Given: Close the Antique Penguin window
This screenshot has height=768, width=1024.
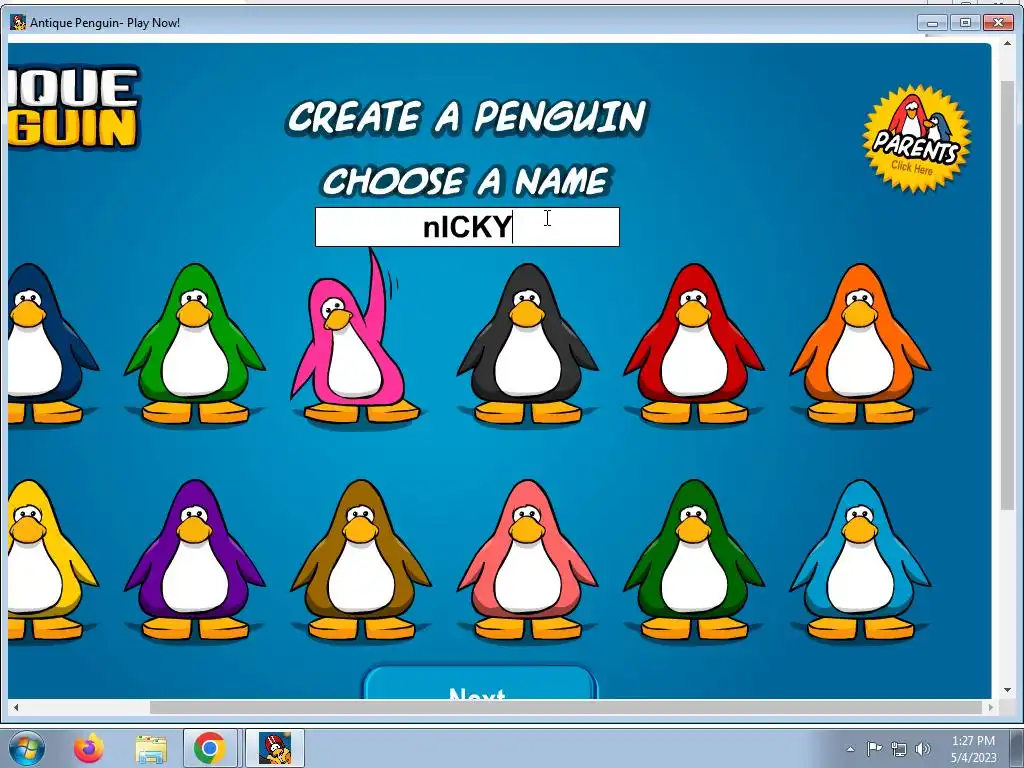Looking at the screenshot, I should [999, 23].
